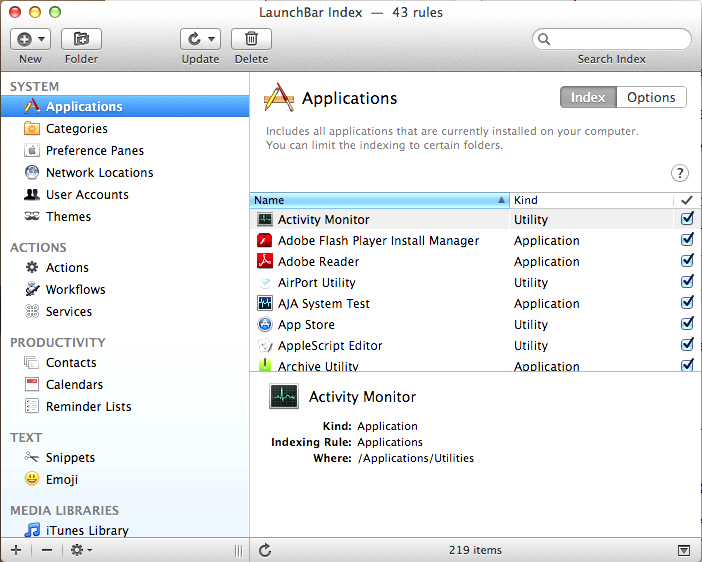Select Snippets in the sidebar
Screen dimensions: 702x562
[x=125, y=457]
